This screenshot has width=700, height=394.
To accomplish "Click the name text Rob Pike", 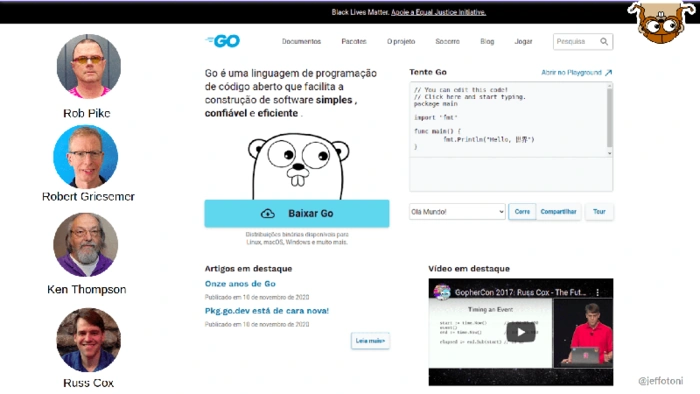I will [87, 113].
